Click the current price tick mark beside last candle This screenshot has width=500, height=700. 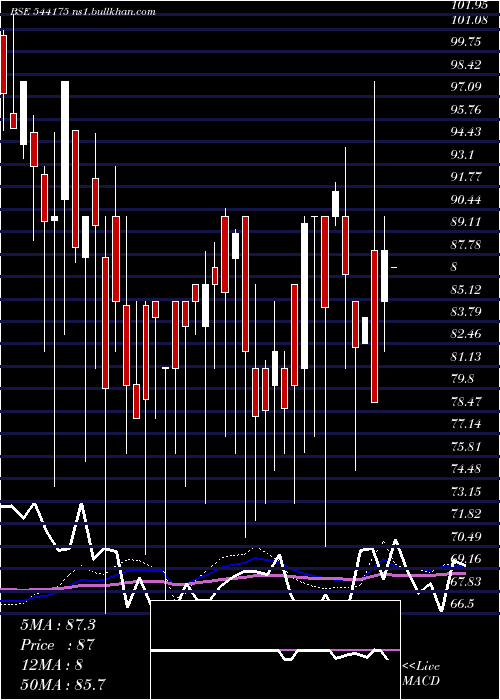click(x=394, y=267)
